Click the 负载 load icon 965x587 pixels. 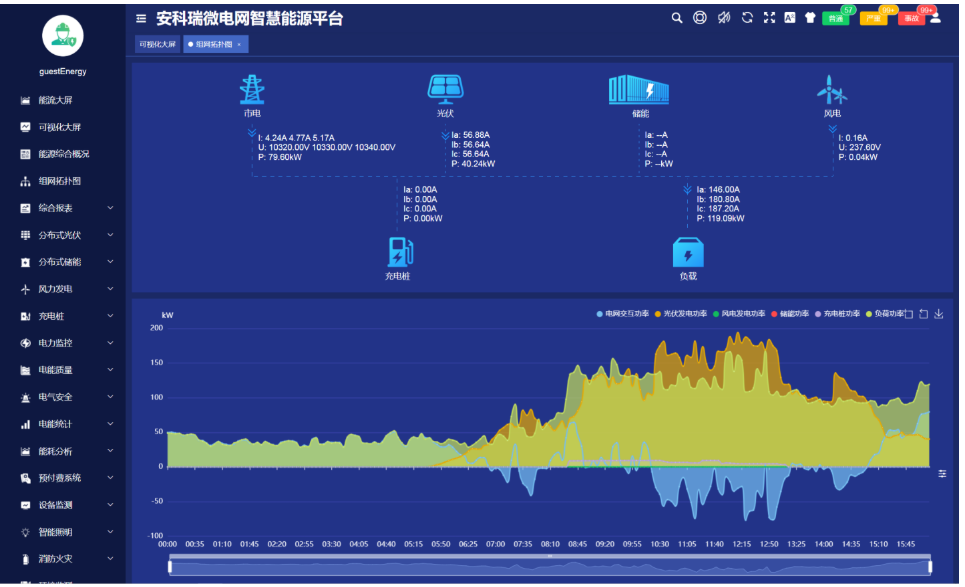[688, 252]
